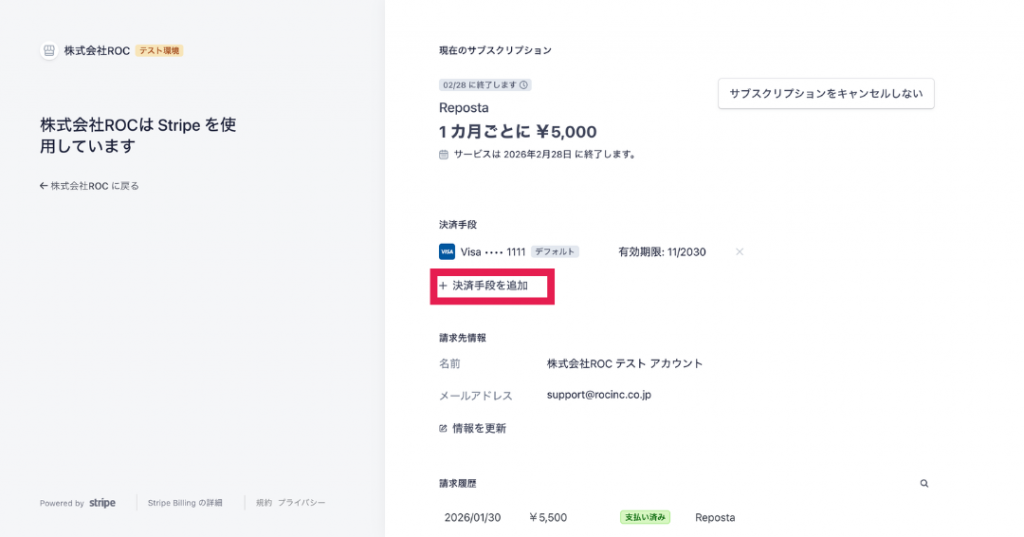The width and height of the screenshot is (1024, 537).
Task: Click the calendar icon beside service end date
Action: [444, 155]
